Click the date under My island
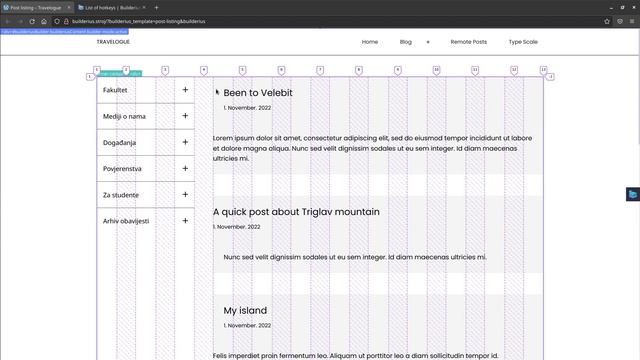 coord(247,325)
